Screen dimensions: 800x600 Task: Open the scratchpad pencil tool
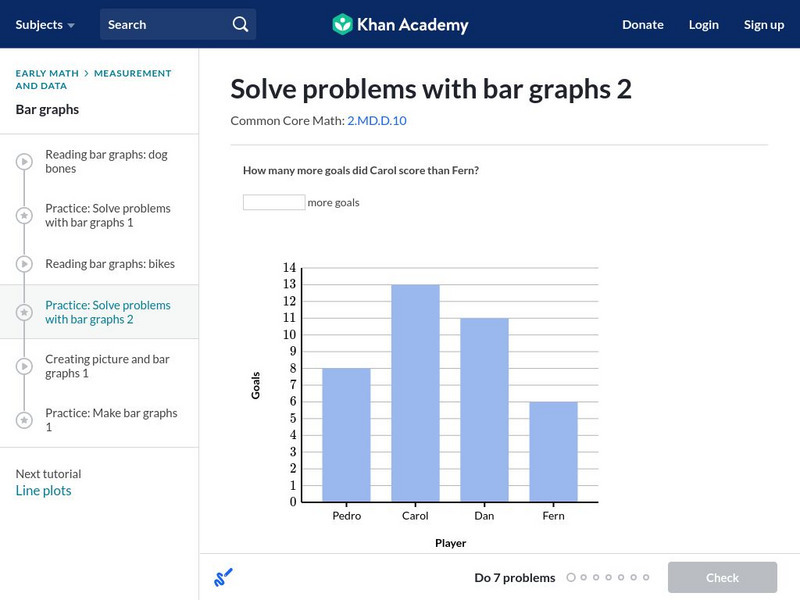223,577
